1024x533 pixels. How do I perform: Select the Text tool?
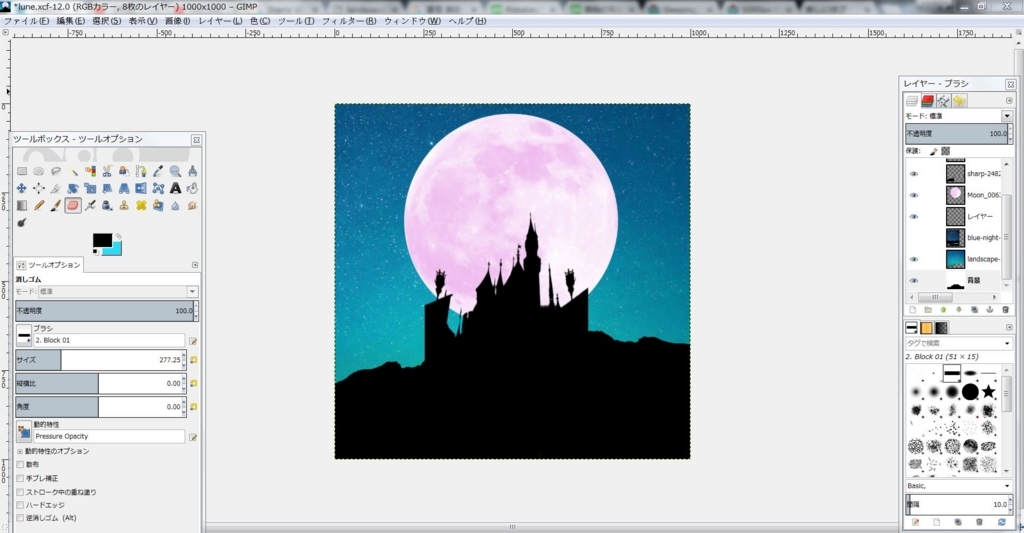pos(175,188)
